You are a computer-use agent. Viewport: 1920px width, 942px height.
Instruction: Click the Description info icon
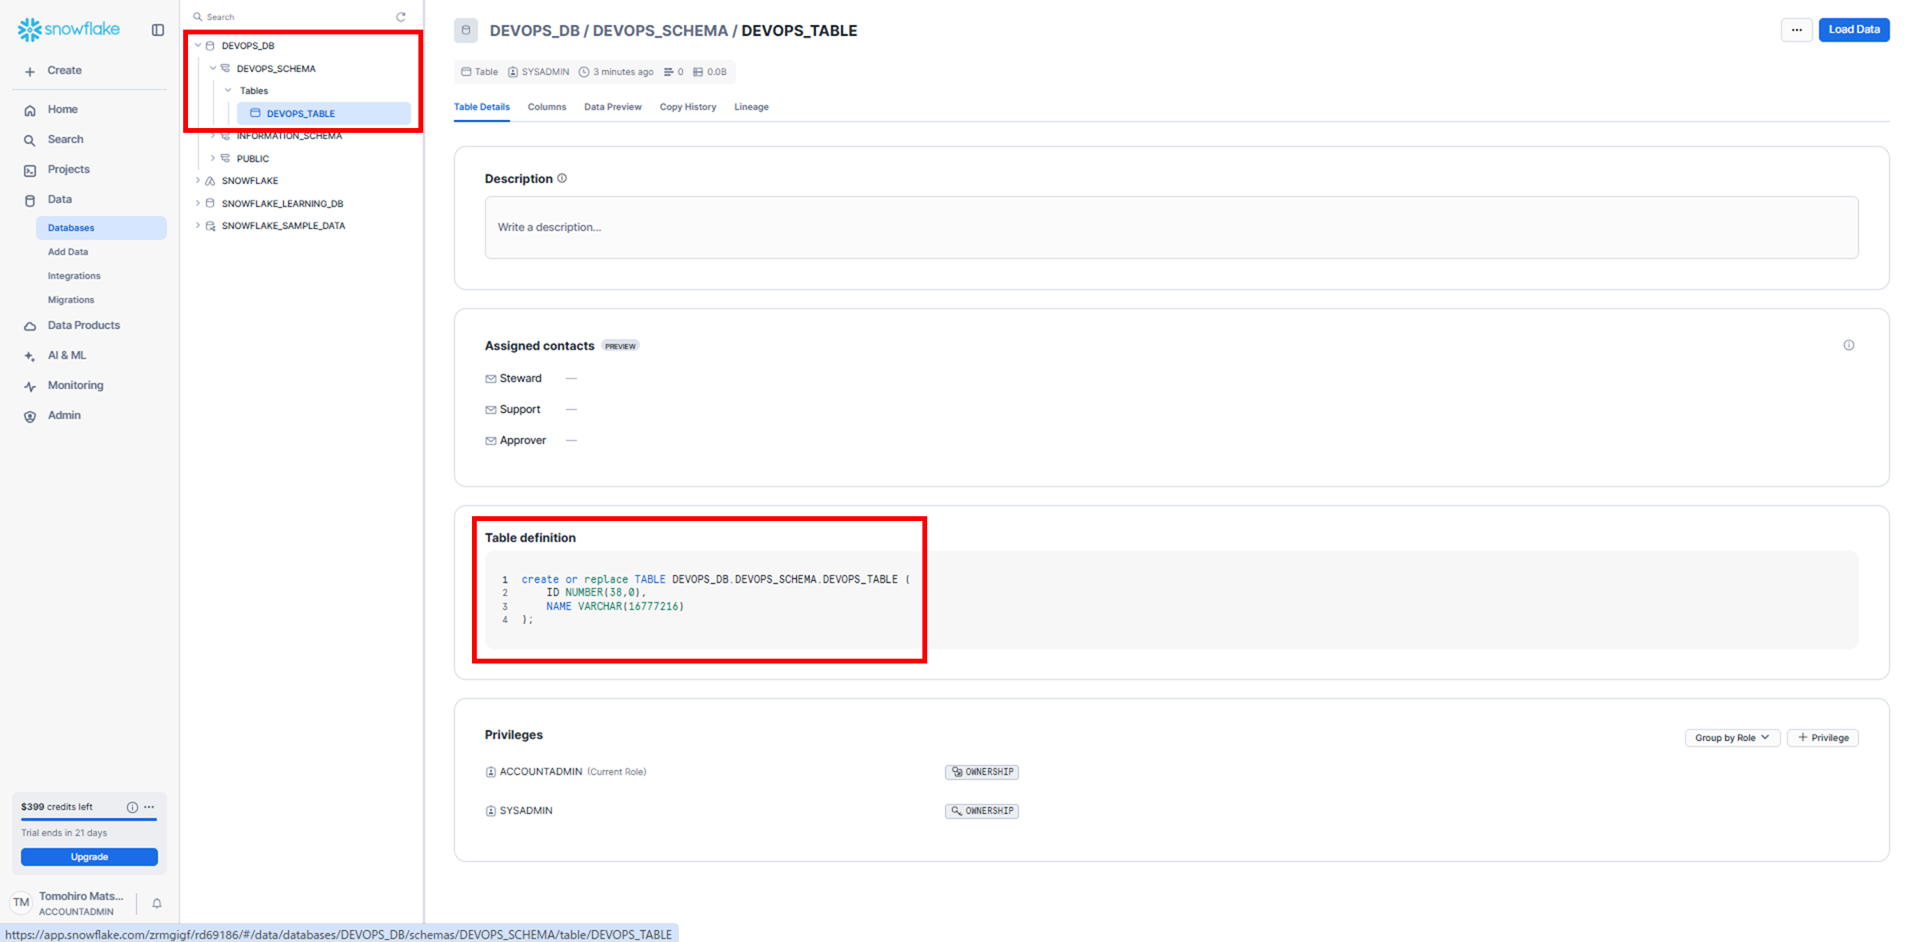click(562, 178)
